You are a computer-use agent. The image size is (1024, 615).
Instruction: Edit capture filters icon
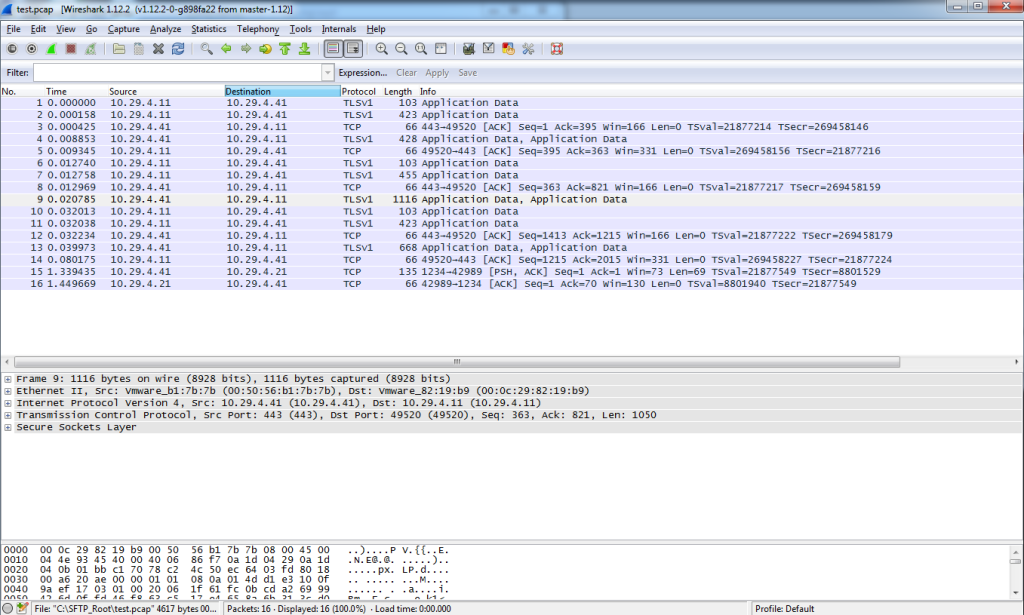click(468, 49)
